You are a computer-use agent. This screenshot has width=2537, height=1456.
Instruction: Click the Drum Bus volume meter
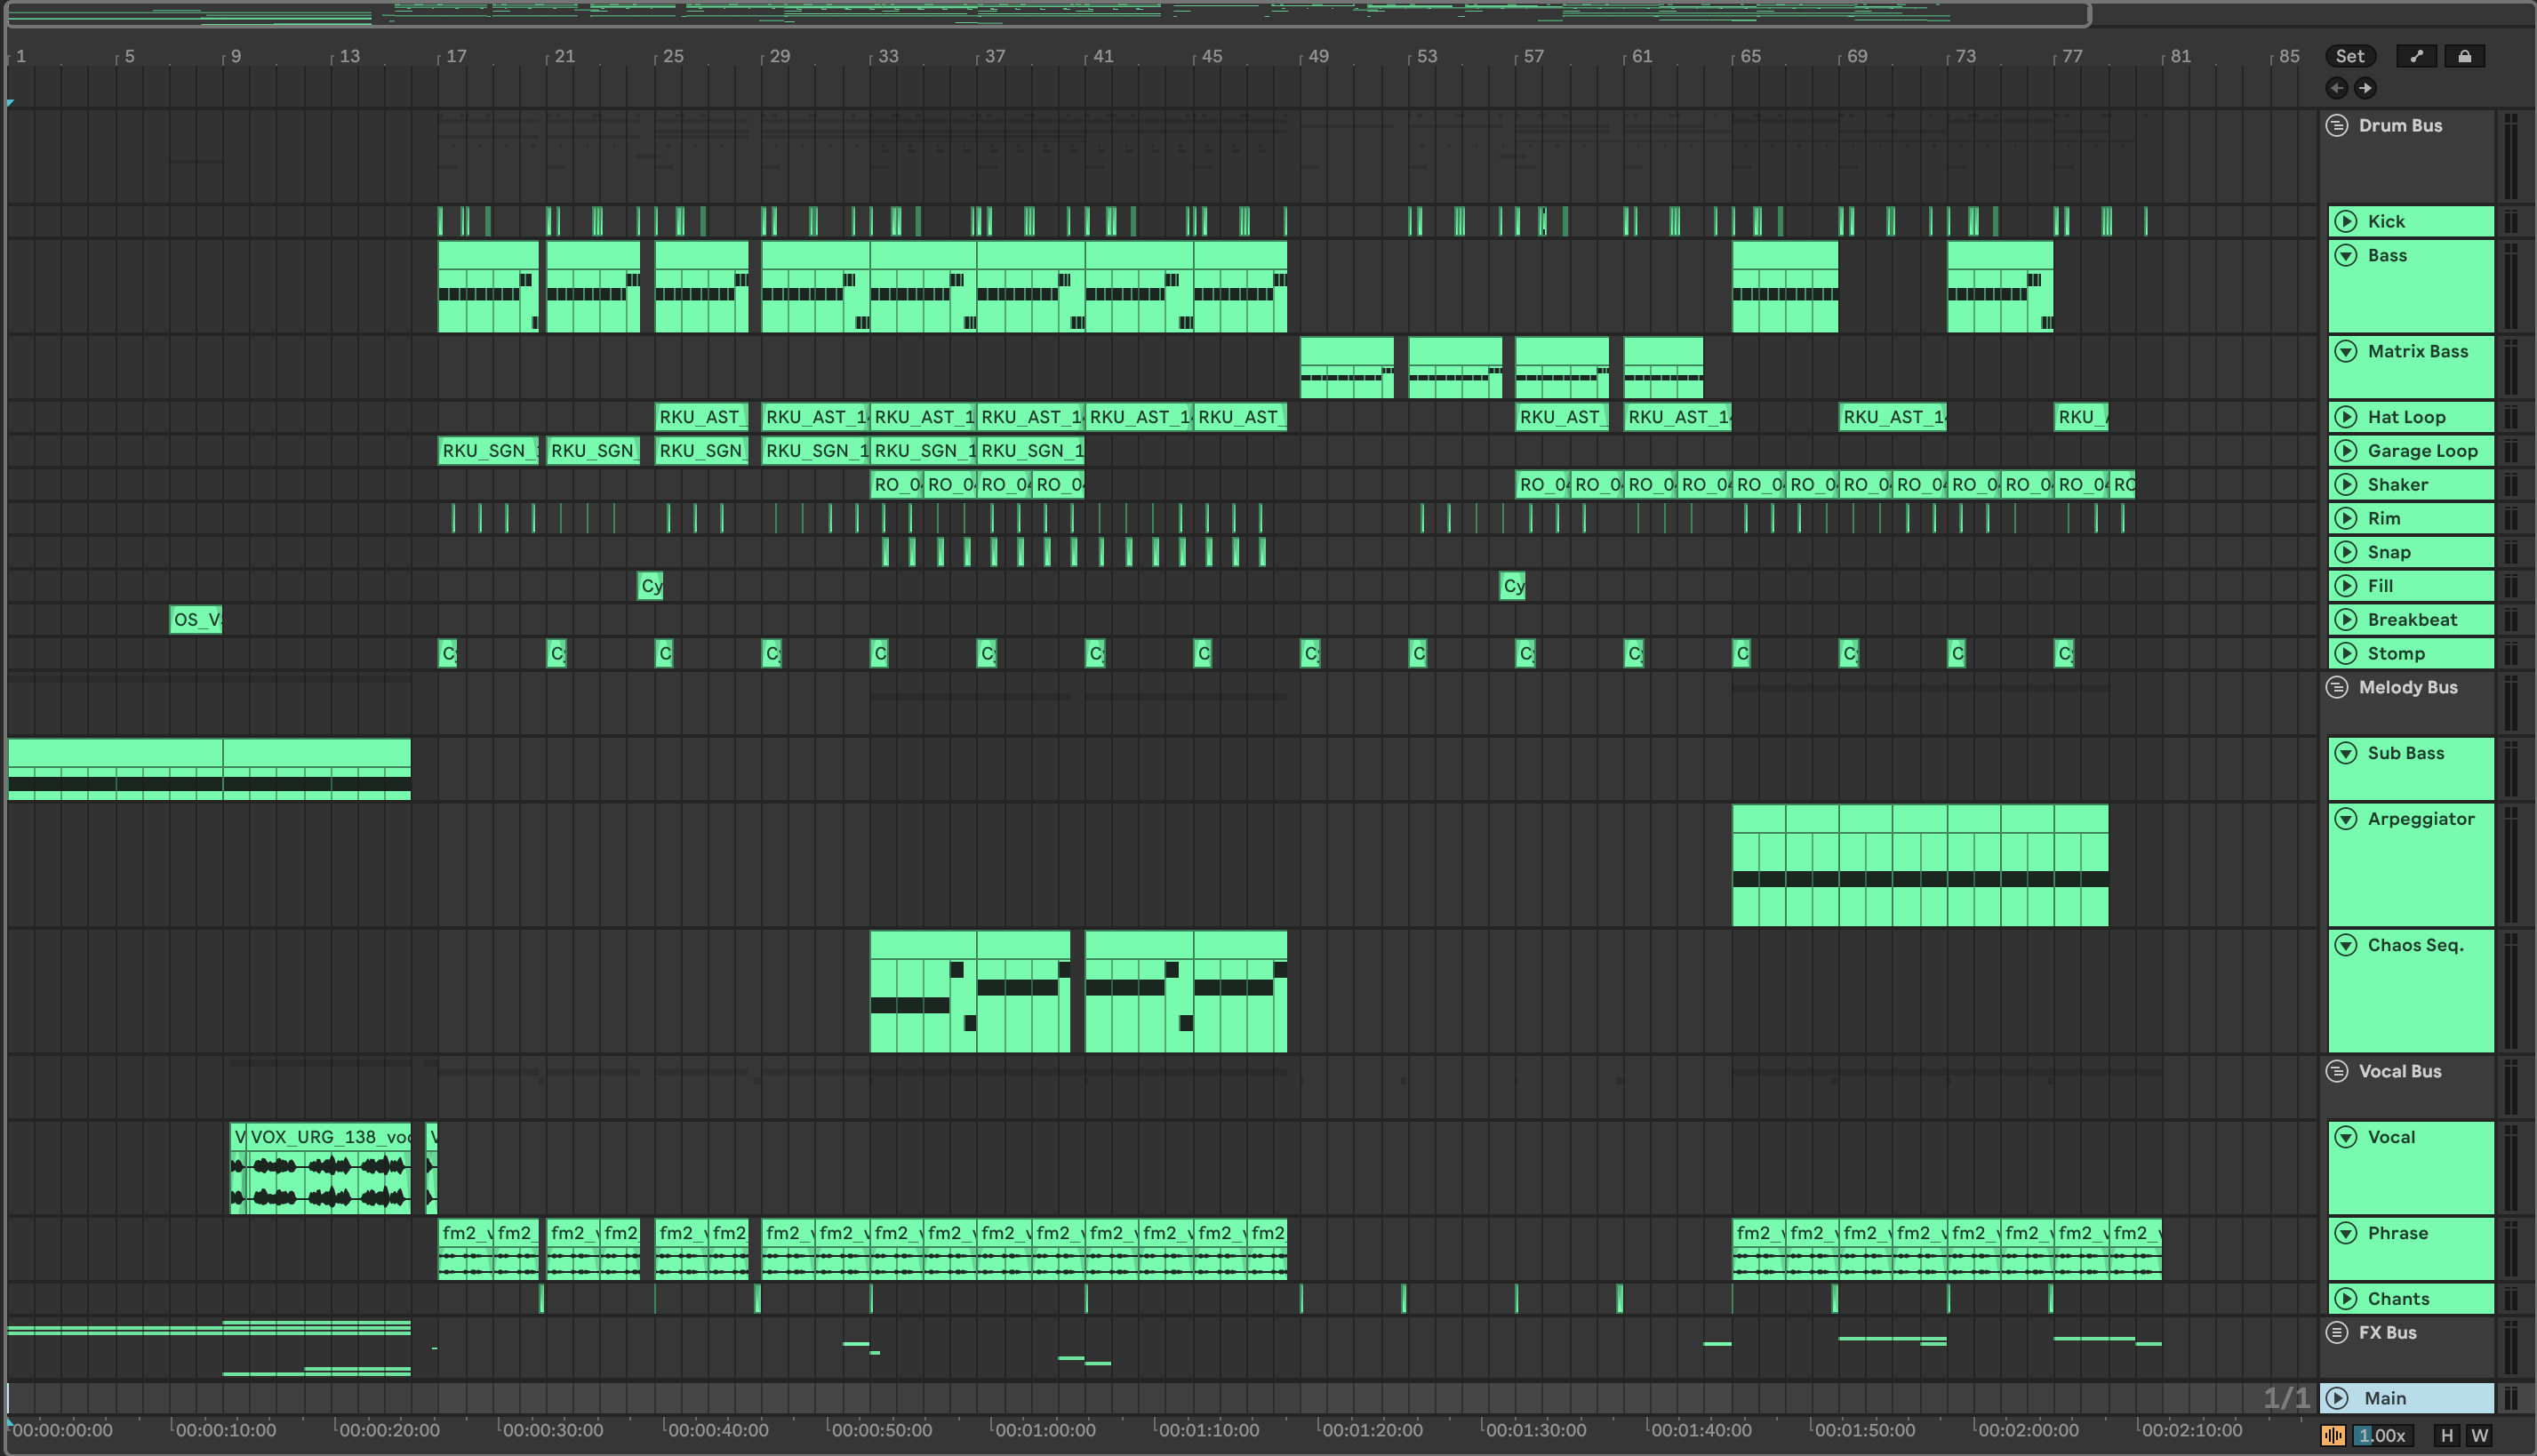coord(2510,156)
